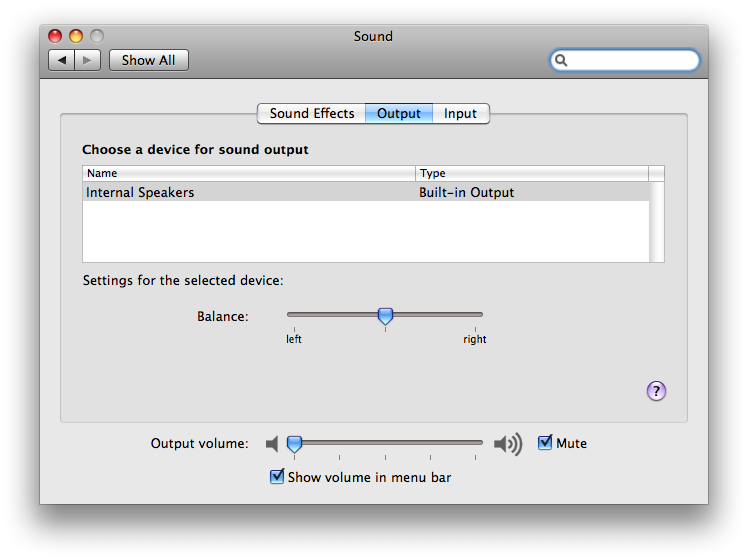The width and height of the screenshot is (748, 559).
Task: Close the Sound preferences window
Action: pyautogui.click(x=55, y=36)
